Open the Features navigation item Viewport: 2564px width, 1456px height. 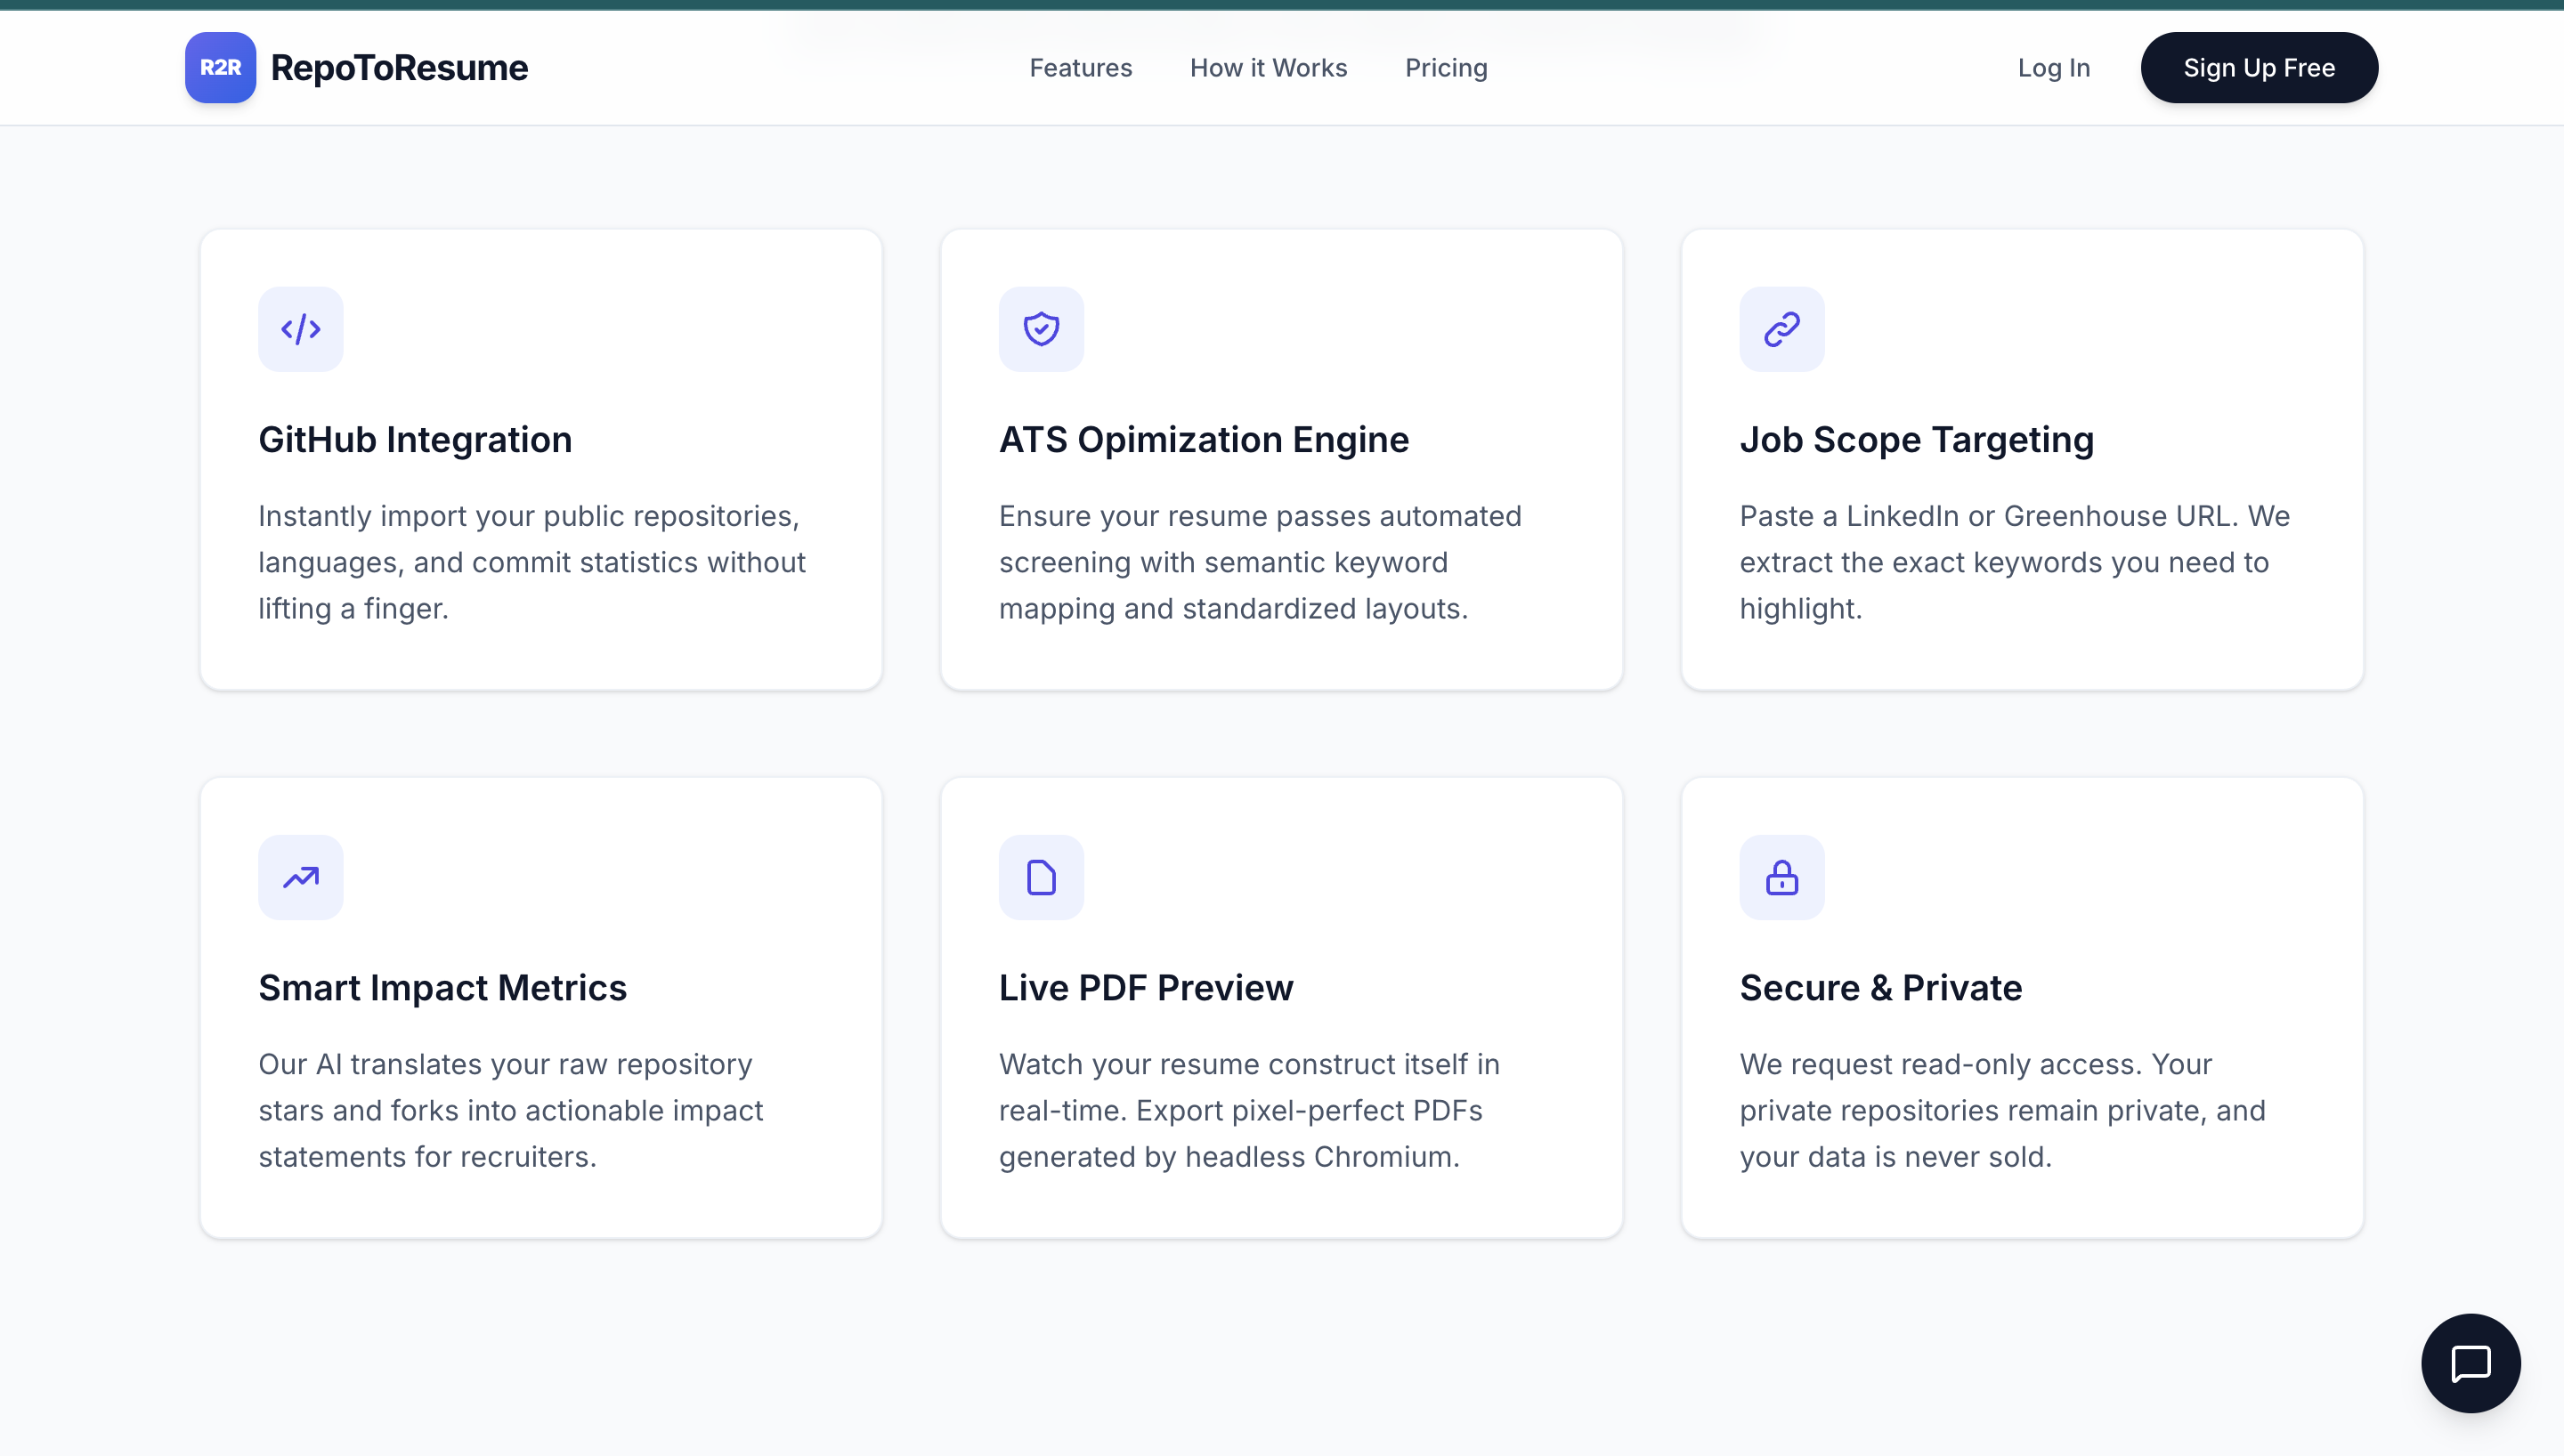pos(1080,67)
